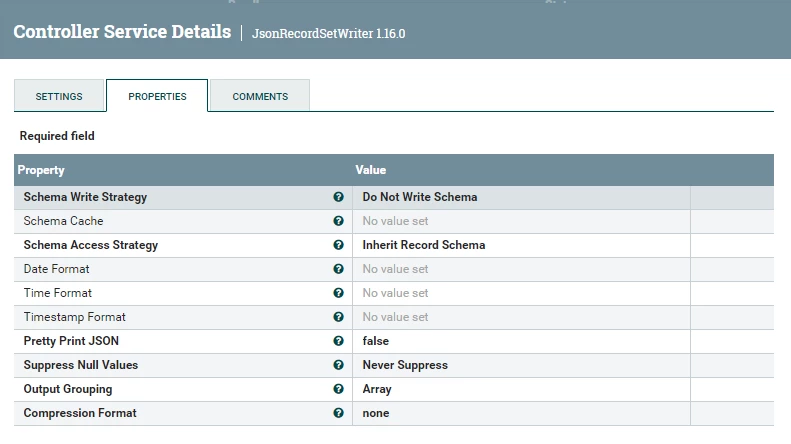Select the Properties tab
The height and width of the screenshot is (444, 791).
[157, 96]
